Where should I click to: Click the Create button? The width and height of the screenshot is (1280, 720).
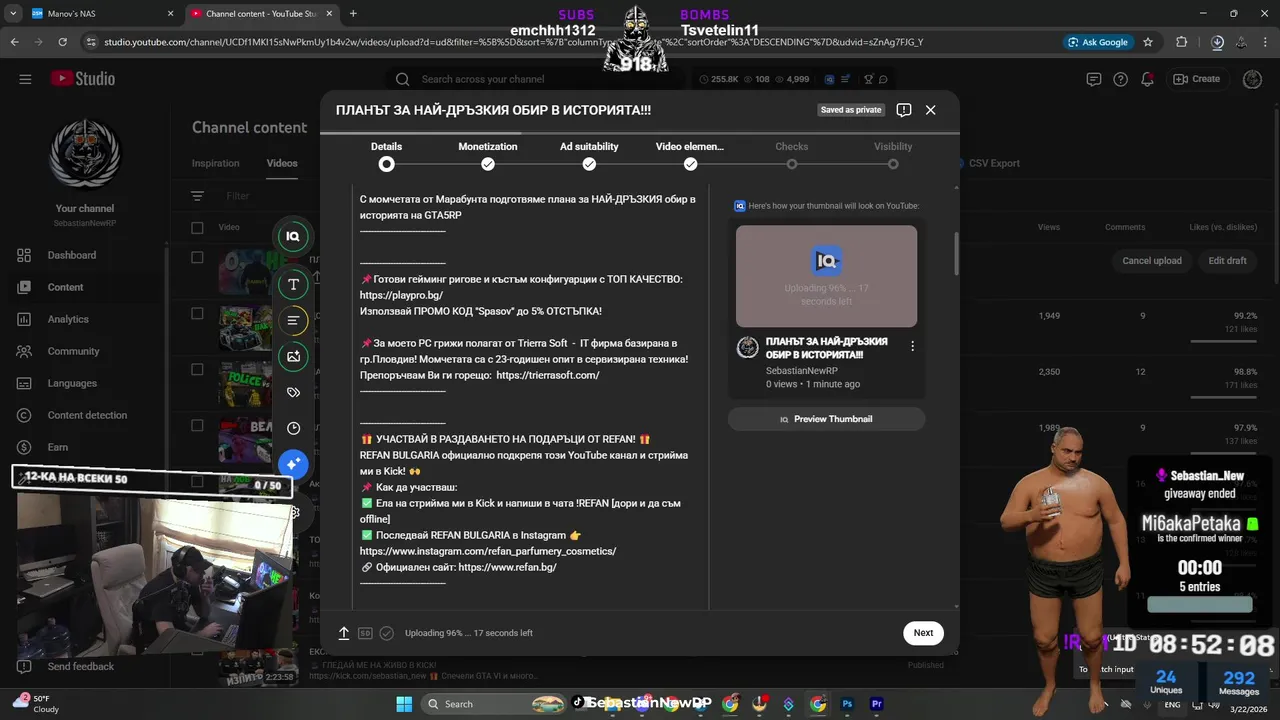tap(1197, 79)
